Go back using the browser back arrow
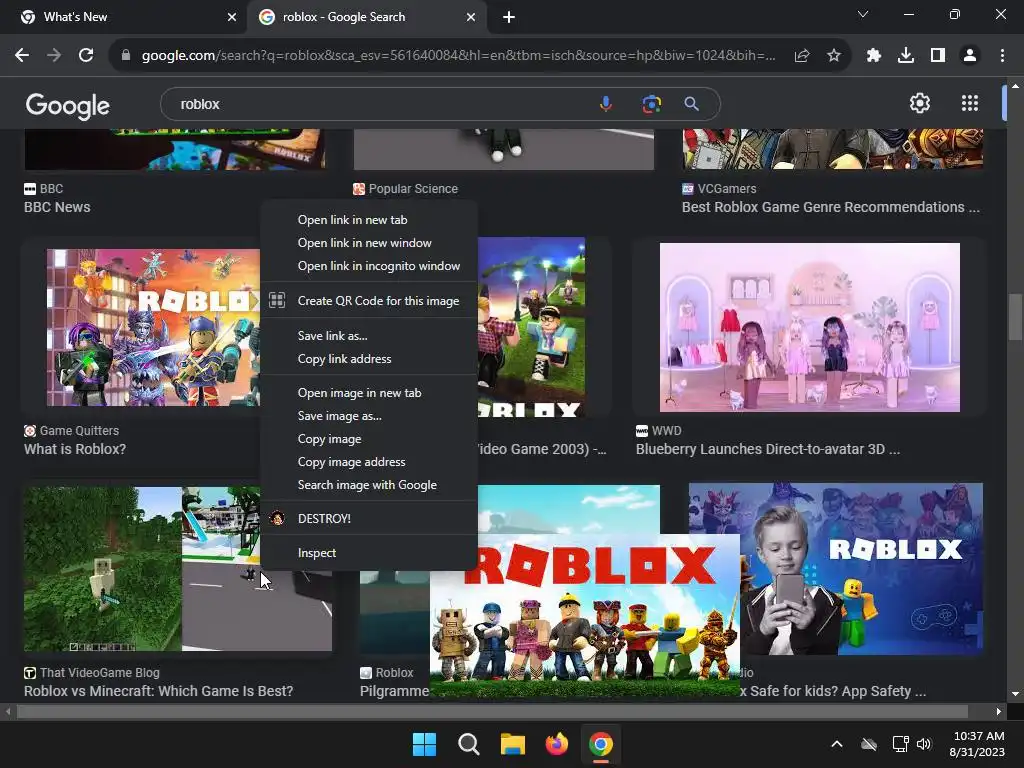The width and height of the screenshot is (1024, 768). click(22, 56)
